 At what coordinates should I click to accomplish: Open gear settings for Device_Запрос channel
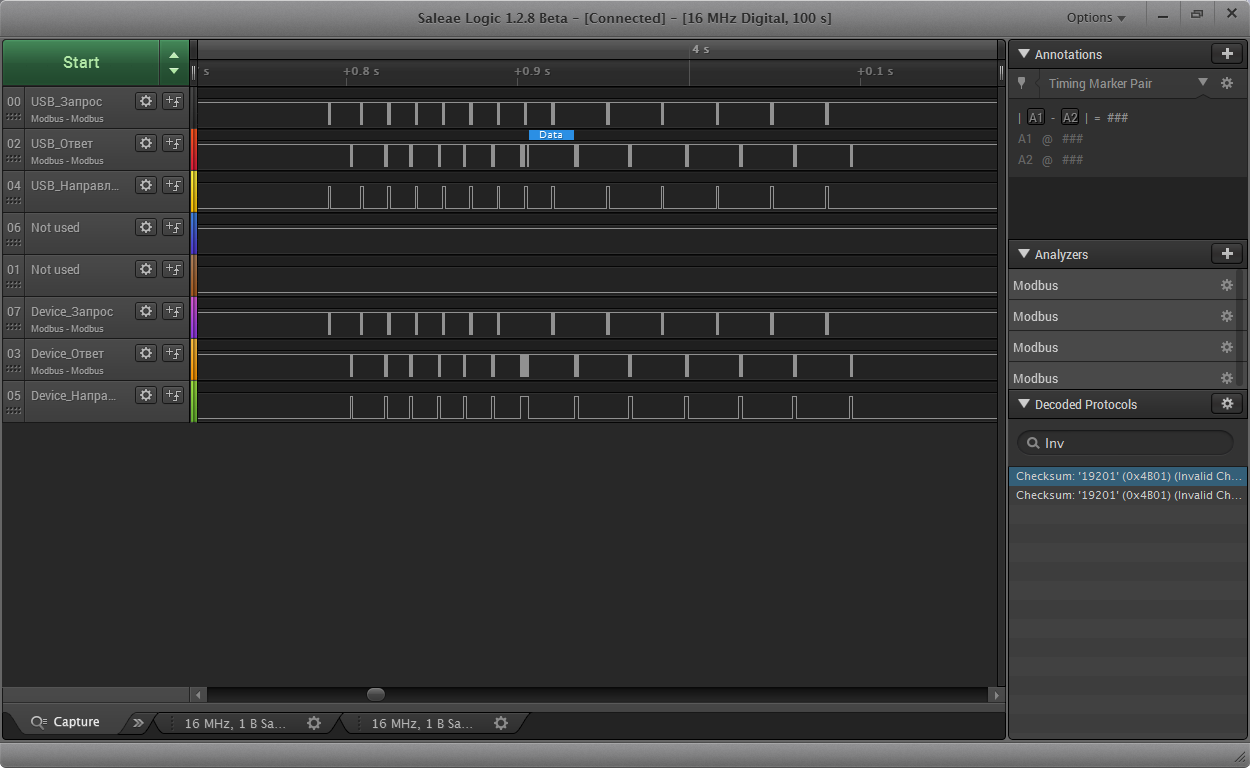point(146,311)
